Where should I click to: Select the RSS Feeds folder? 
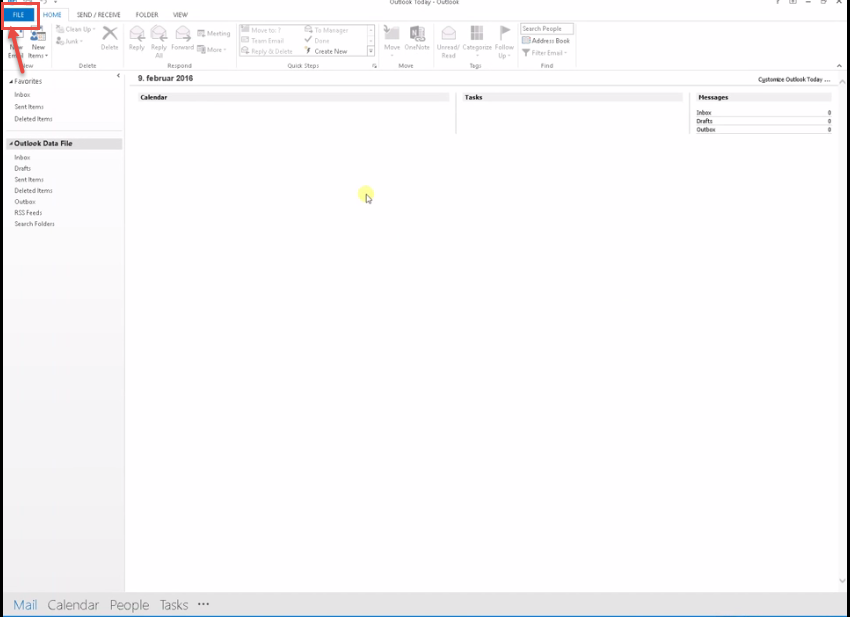pyautogui.click(x=28, y=213)
